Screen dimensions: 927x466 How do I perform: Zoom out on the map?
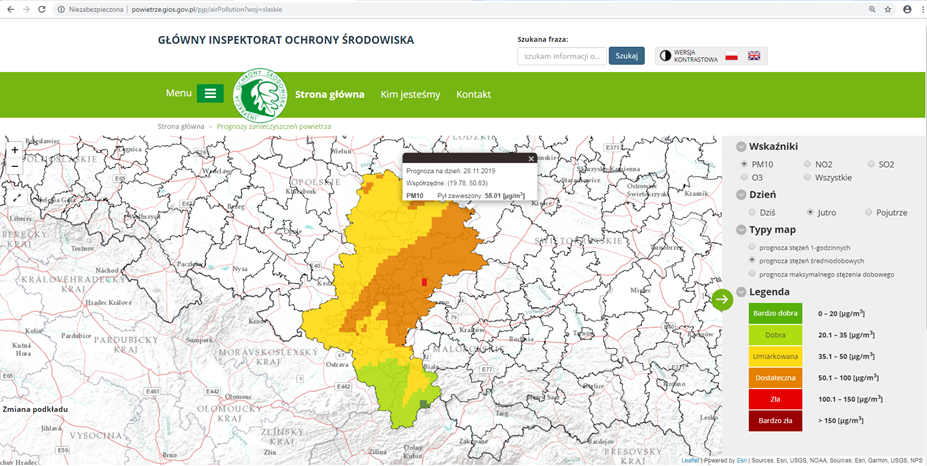pyautogui.click(x=14, y=169)
